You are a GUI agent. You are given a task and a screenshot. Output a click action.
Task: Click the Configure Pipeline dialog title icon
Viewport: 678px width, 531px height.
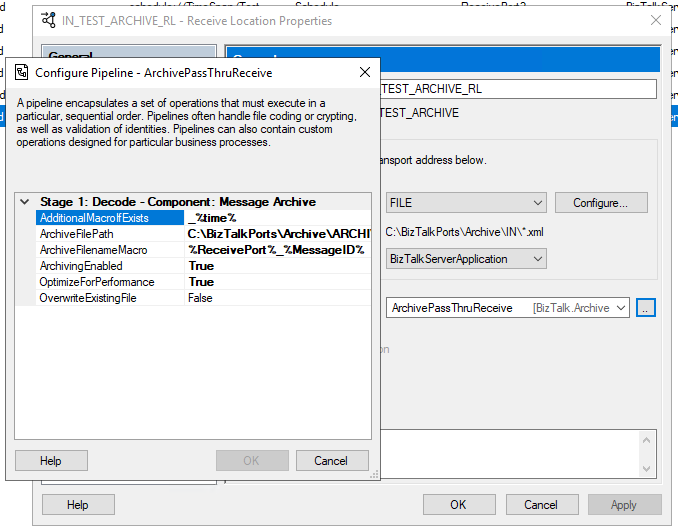click(x=22, y=72)
